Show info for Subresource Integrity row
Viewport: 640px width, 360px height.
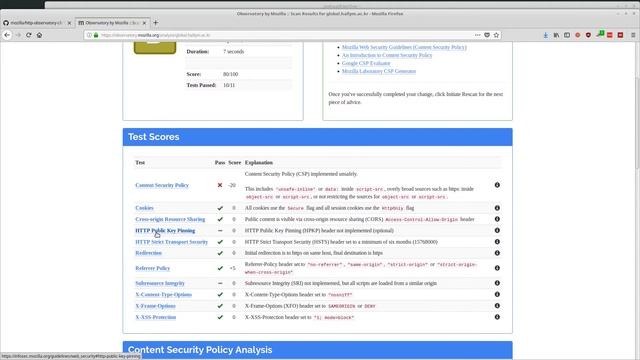497,283
